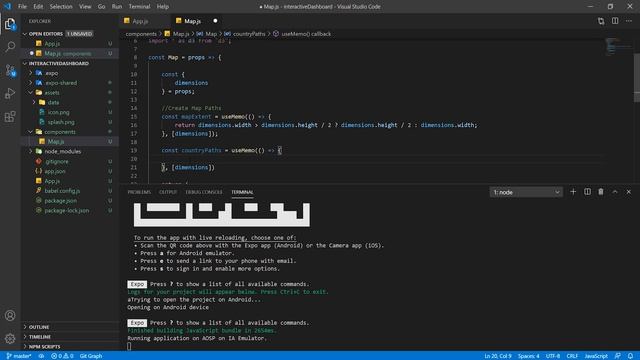Screen dimensions: 640x360
Task: Open the Accounts menu icon
Action: (10, 315)
